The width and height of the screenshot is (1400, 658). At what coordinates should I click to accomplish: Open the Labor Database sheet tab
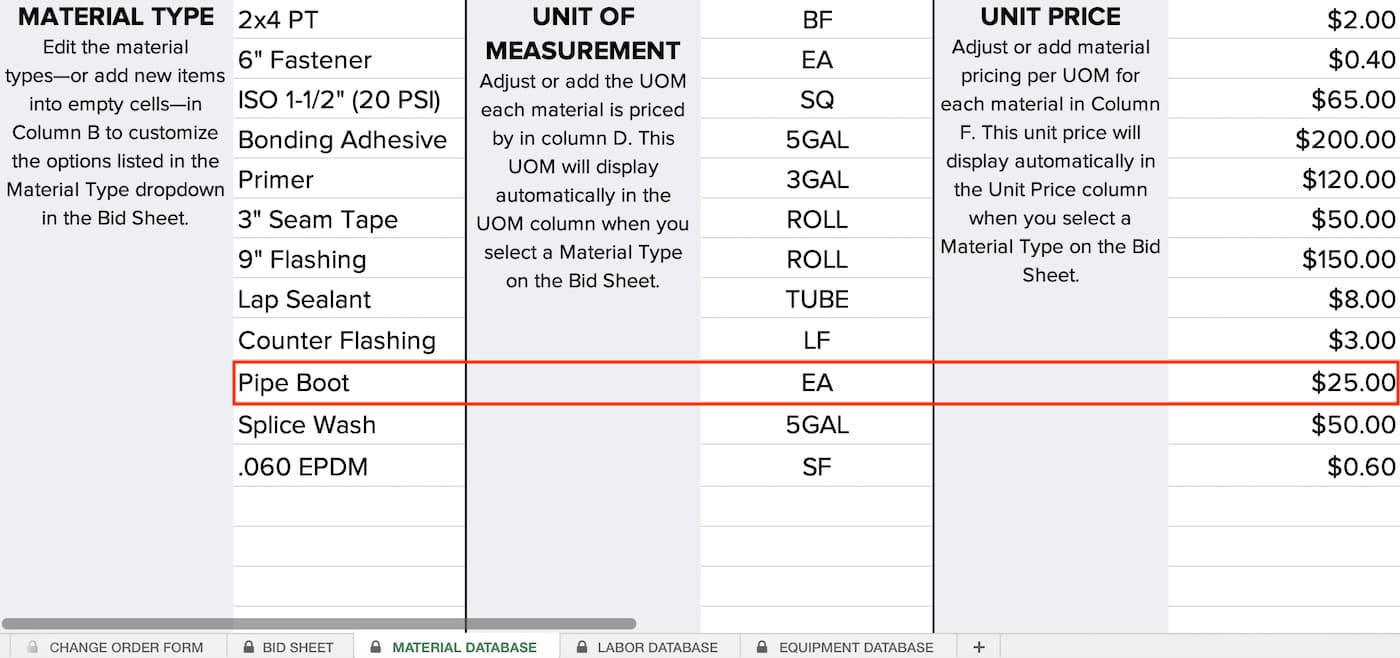pos(657,647)
